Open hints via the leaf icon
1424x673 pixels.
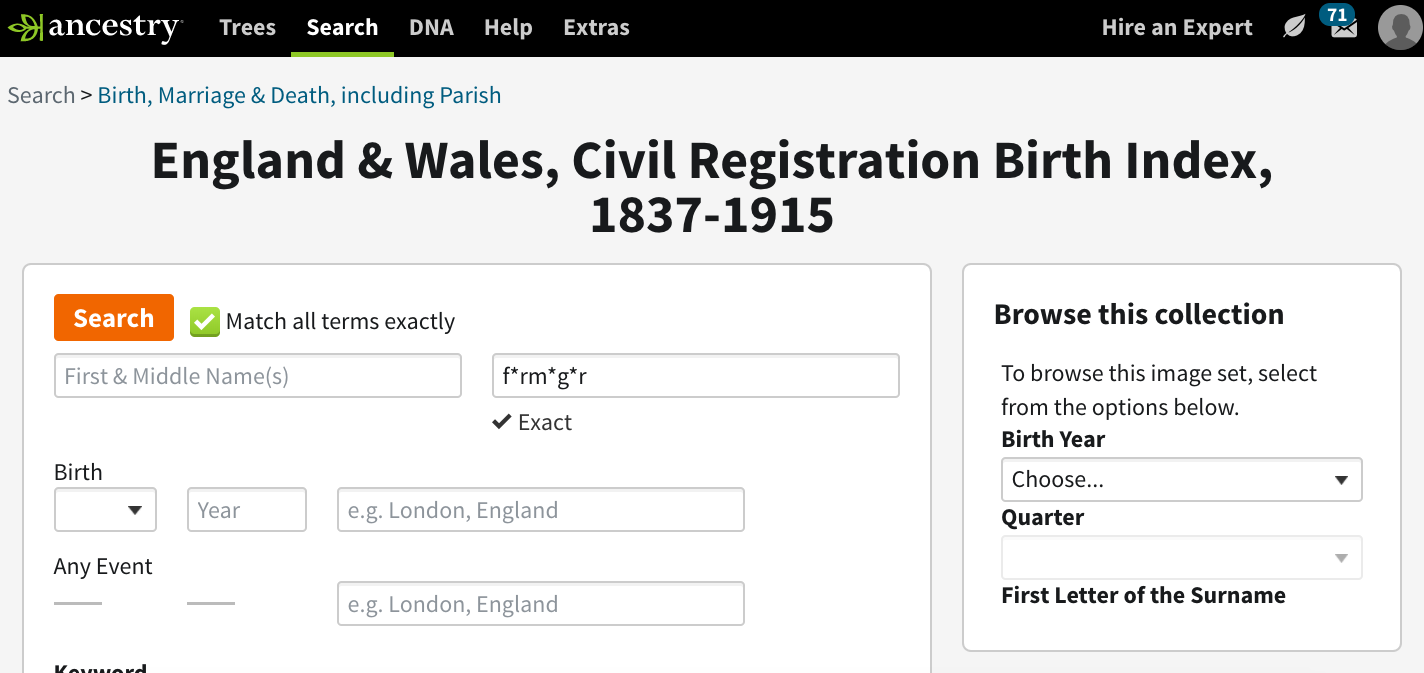[1293, 27]
